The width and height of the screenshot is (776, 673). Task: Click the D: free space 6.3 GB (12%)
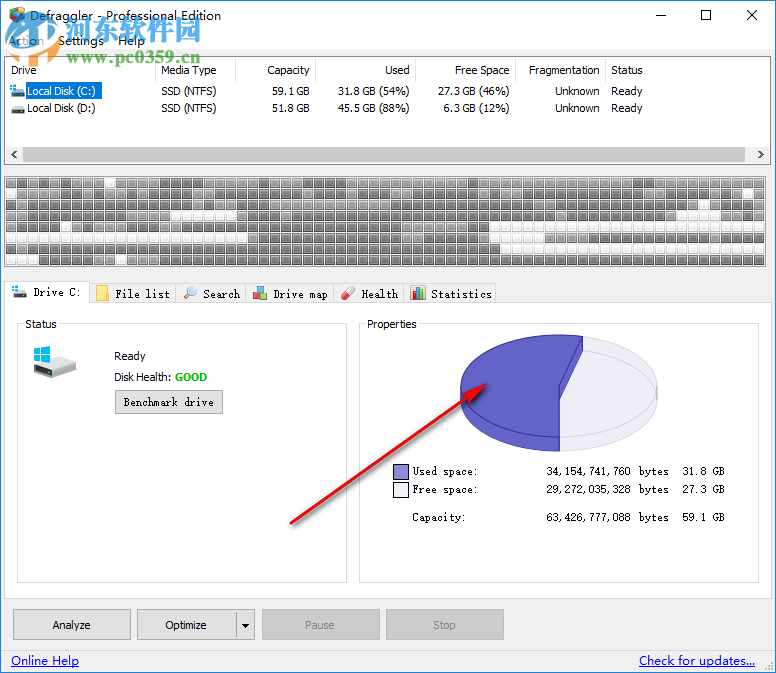point(476,108)
